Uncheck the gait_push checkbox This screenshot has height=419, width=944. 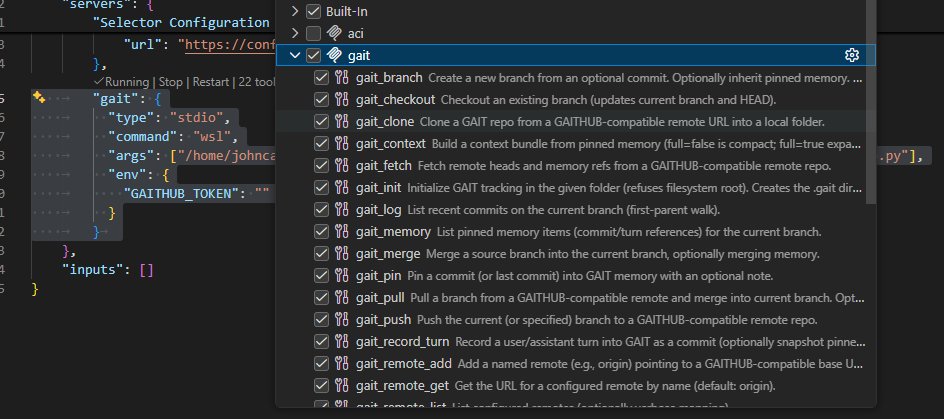(321, 320)
